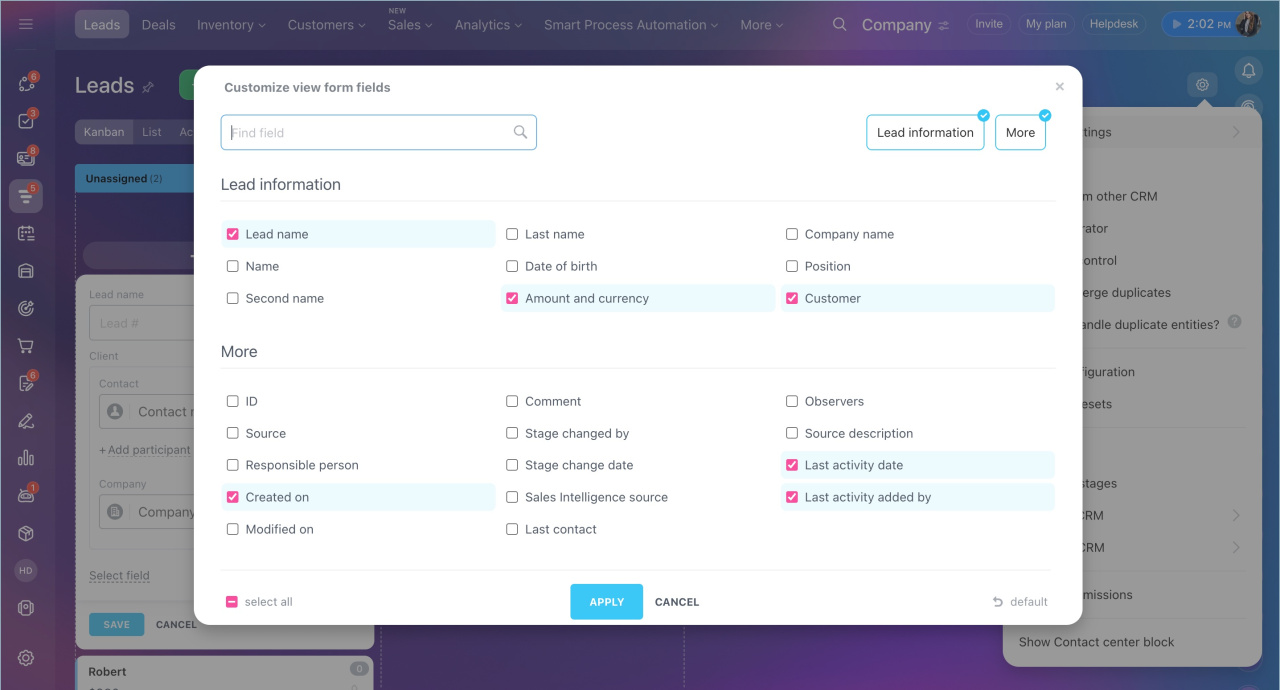Open the shopping cart icon in sidebar
This screenshot has height=690, width=1280.
pyautogui.click(x=26, y=346)
